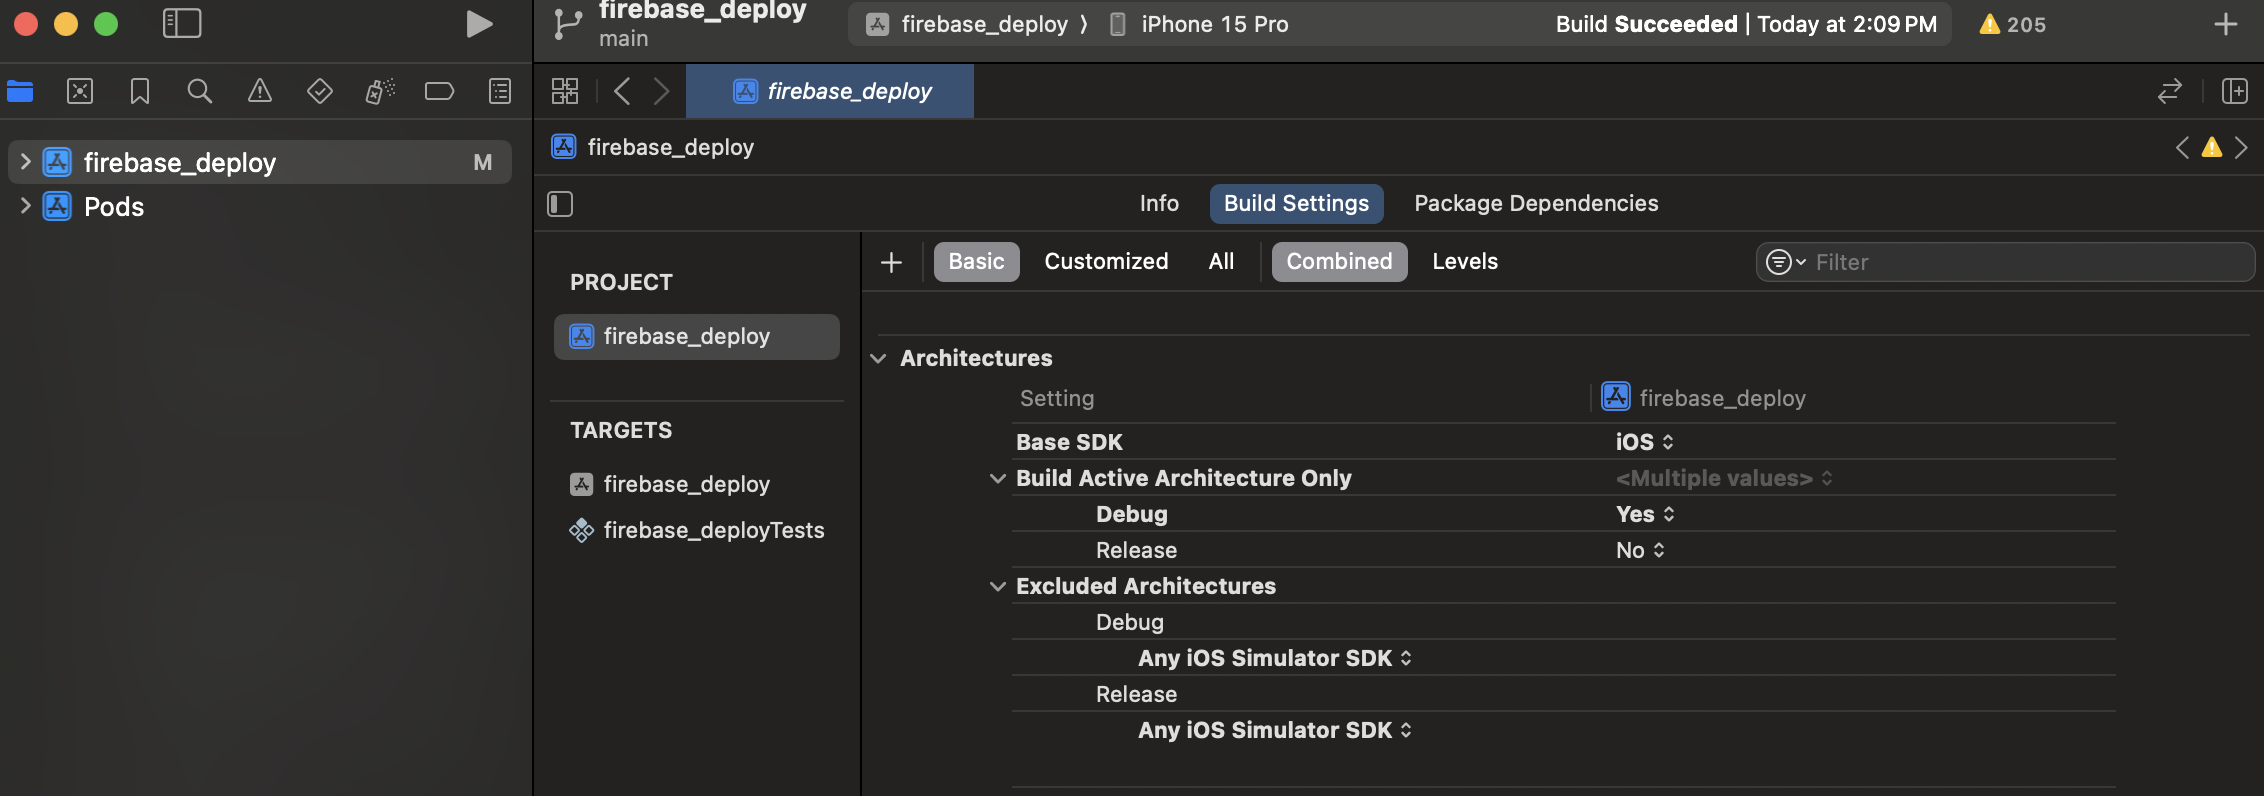Image resolution: width=2264 pixels, height=796 pixels.
Task: Show All build settings
Action: click(1221, 262)
